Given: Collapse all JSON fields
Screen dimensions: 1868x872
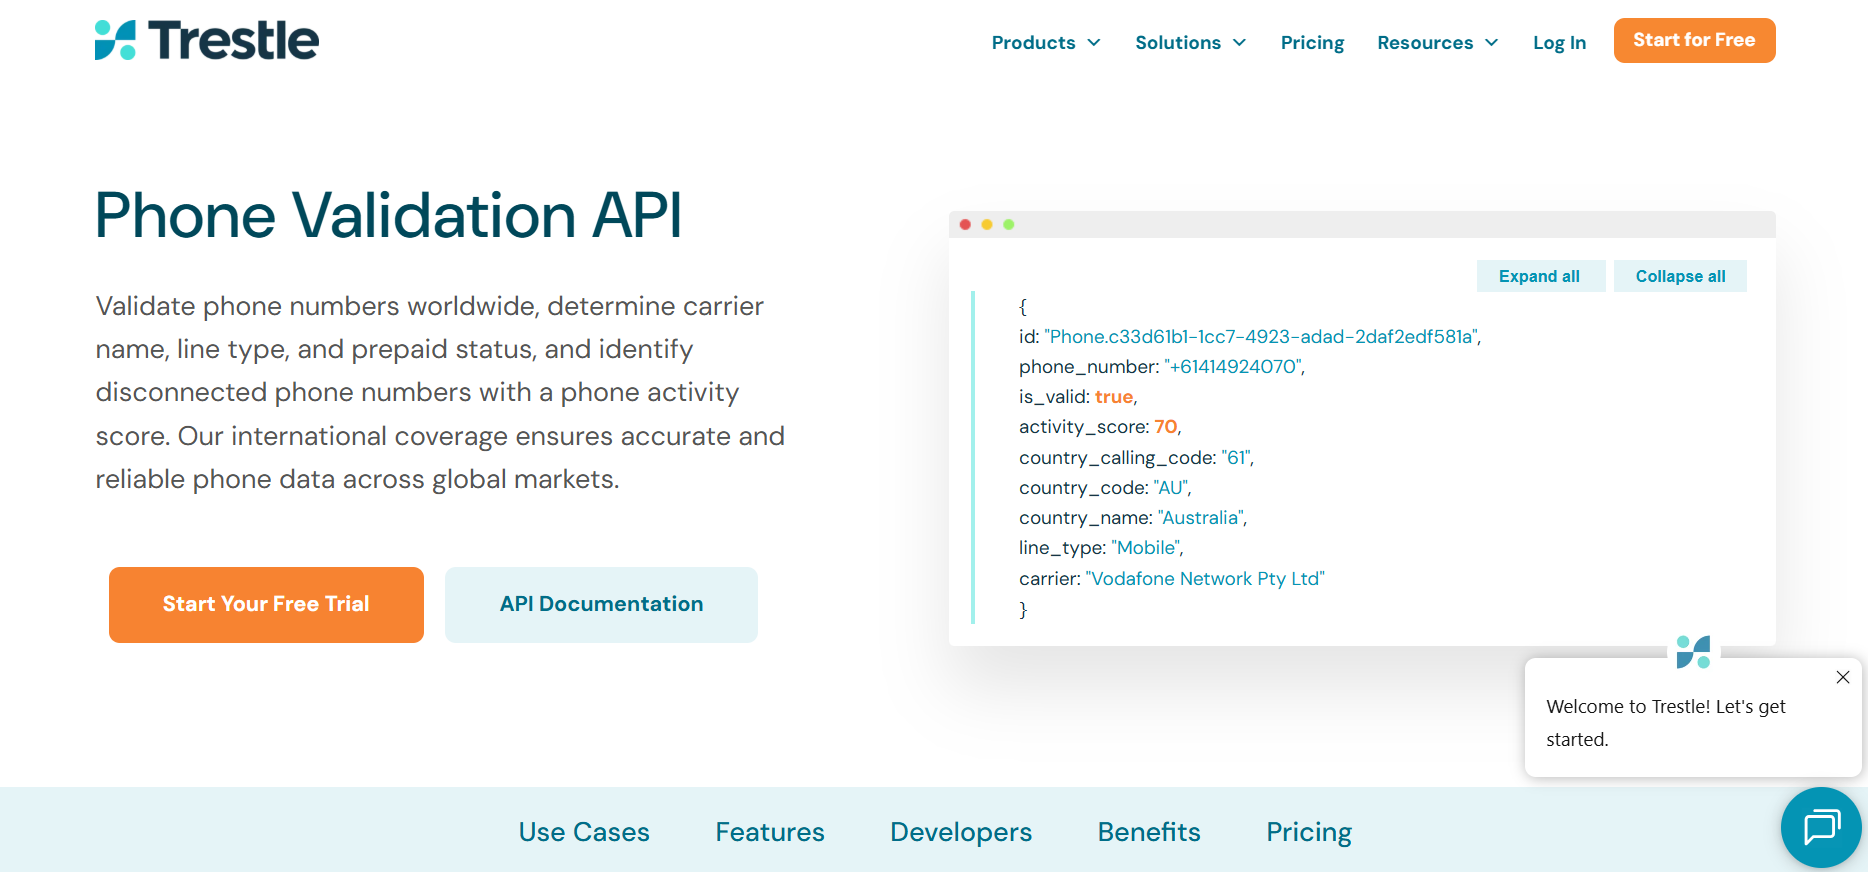Looking at the screenshot, I should pos(1680,276).
